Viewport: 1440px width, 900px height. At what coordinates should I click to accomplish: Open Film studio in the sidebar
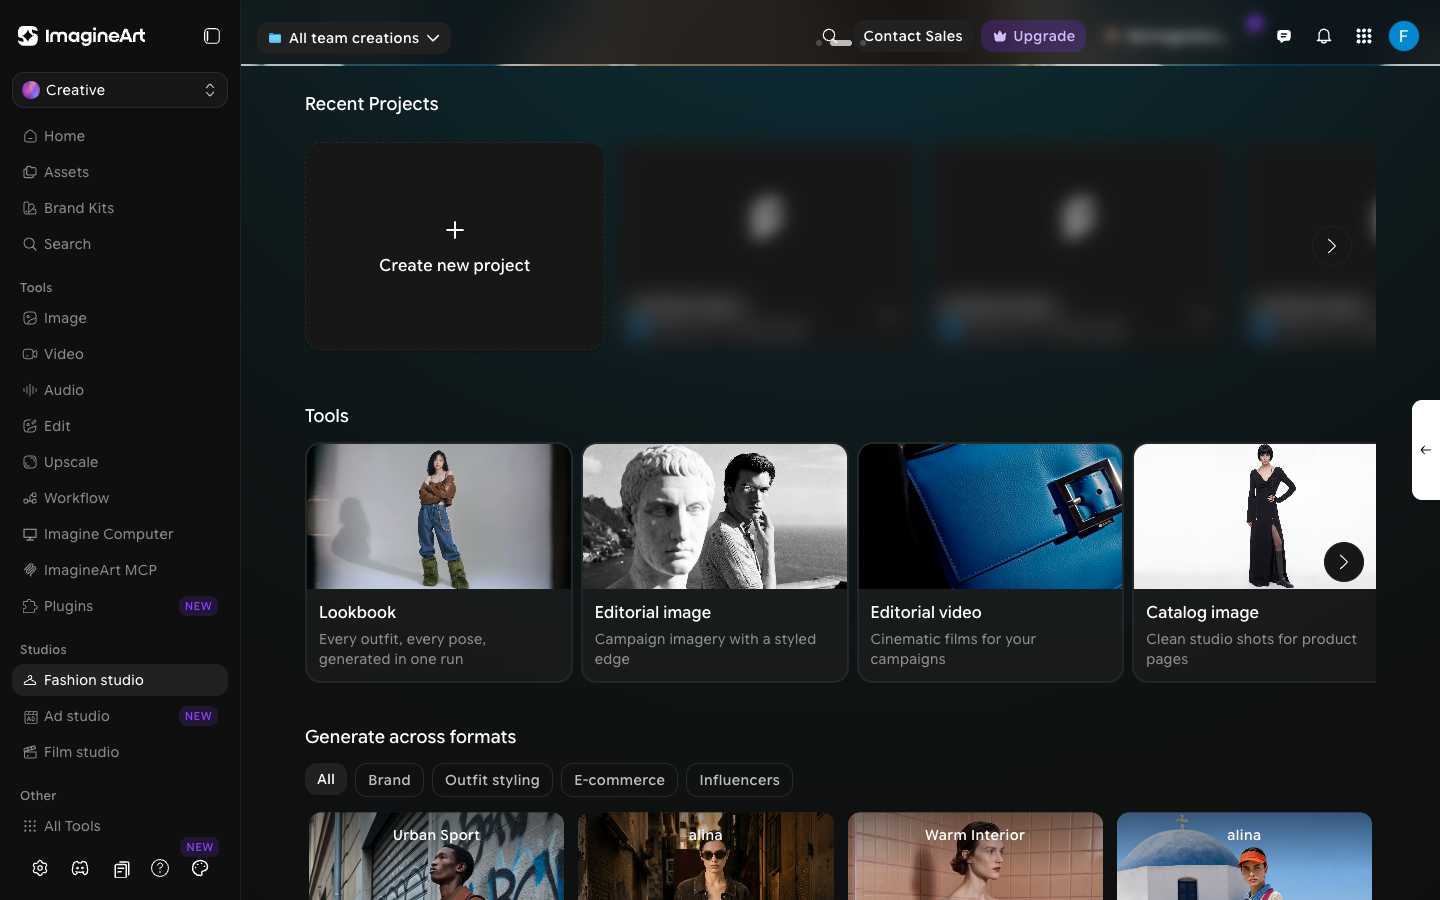pyautogui.click(x=120, y=752)
